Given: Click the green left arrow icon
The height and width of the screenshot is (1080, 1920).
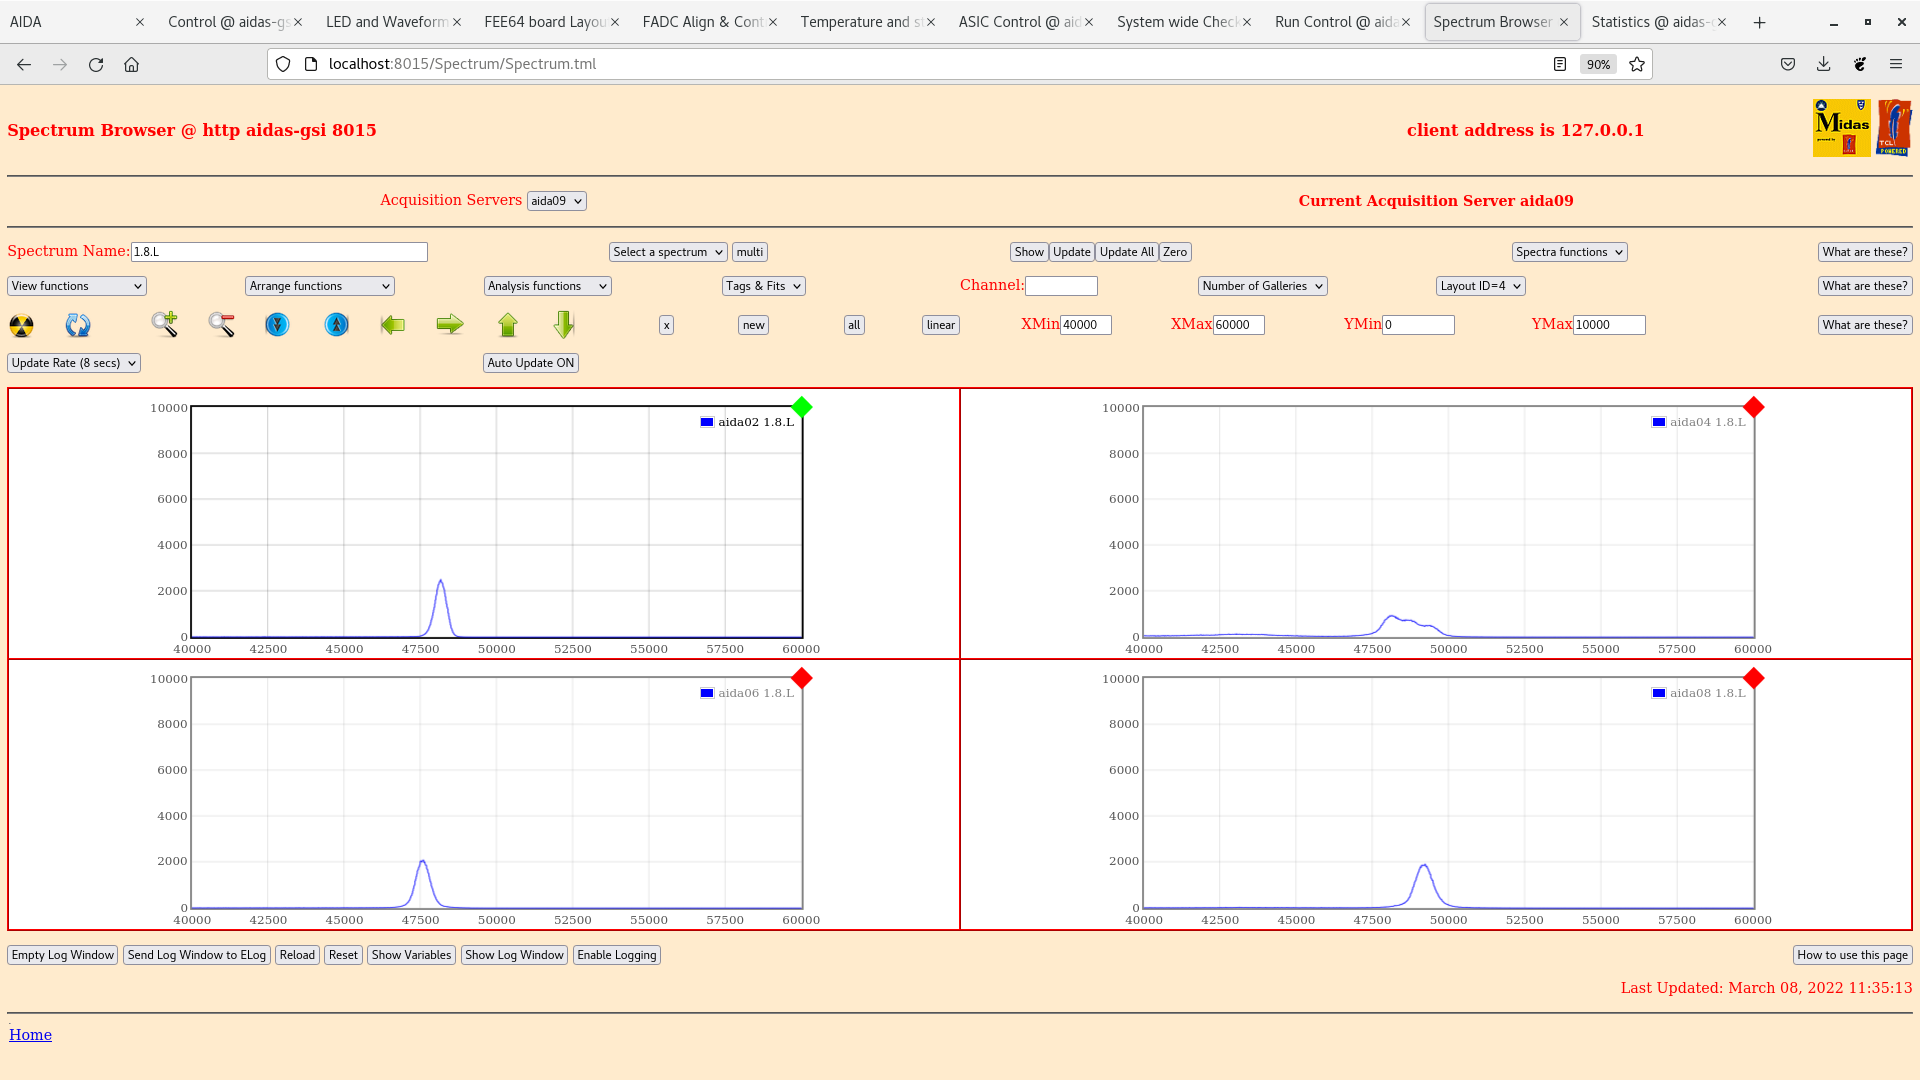Looking at the screenshot, I should (x=393, y=324).
